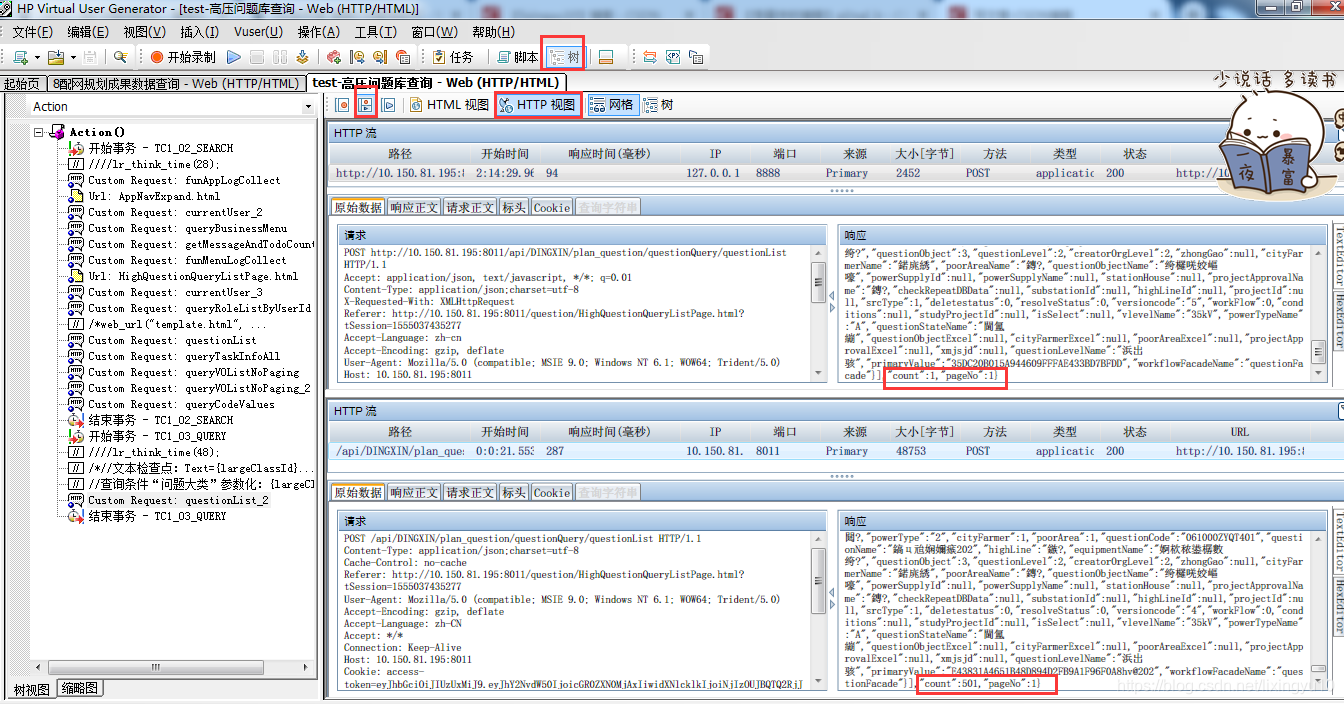The width and height of the screenshot is (1344, 704).
Task: Switch to HTTP 视图
Action: click(x=537, y=104)
